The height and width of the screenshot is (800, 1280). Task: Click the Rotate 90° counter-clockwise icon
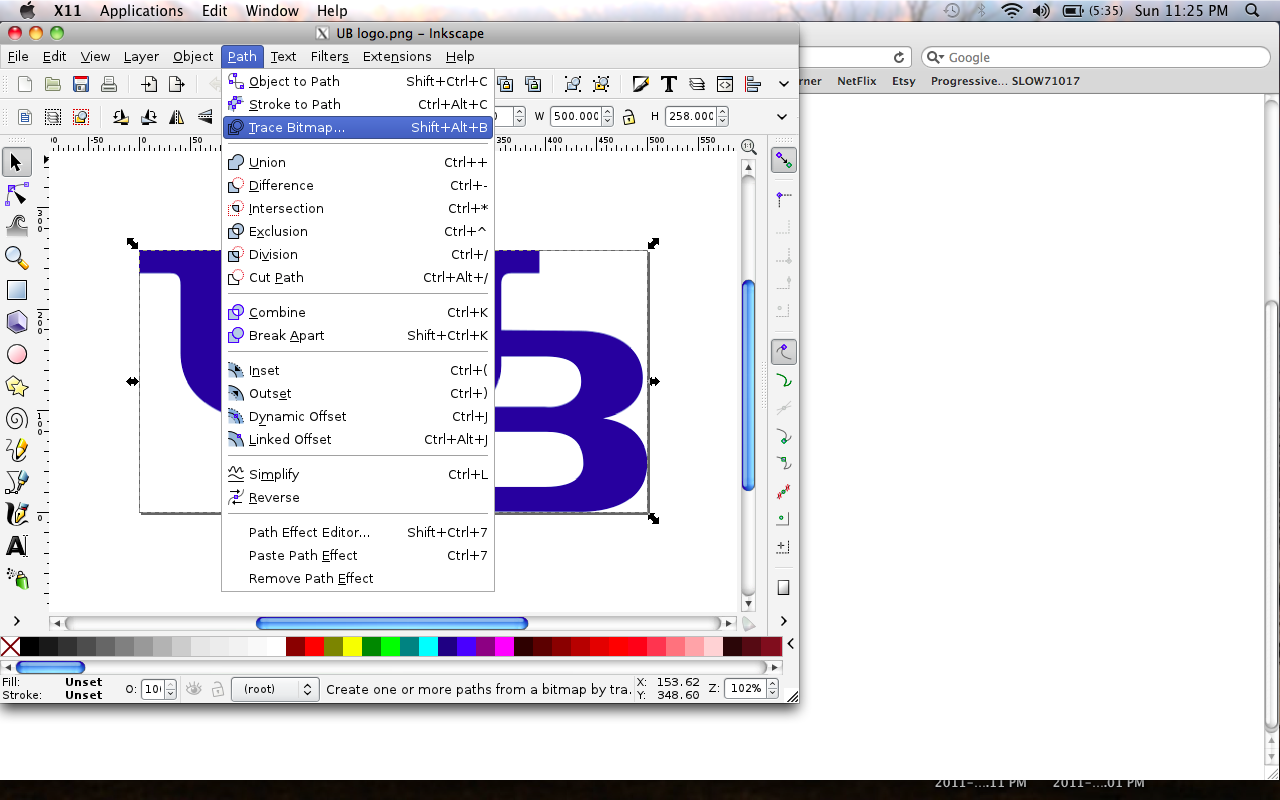tap(121, 116)
